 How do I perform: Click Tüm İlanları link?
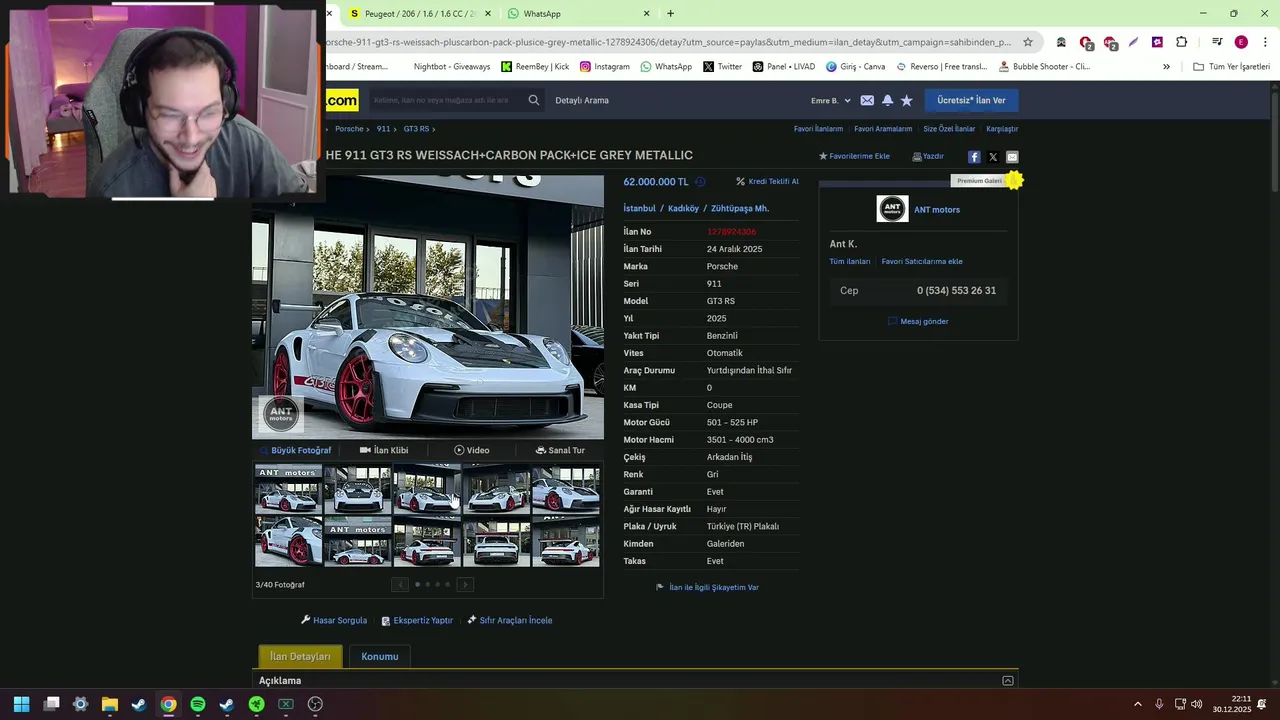coord(849,262)
